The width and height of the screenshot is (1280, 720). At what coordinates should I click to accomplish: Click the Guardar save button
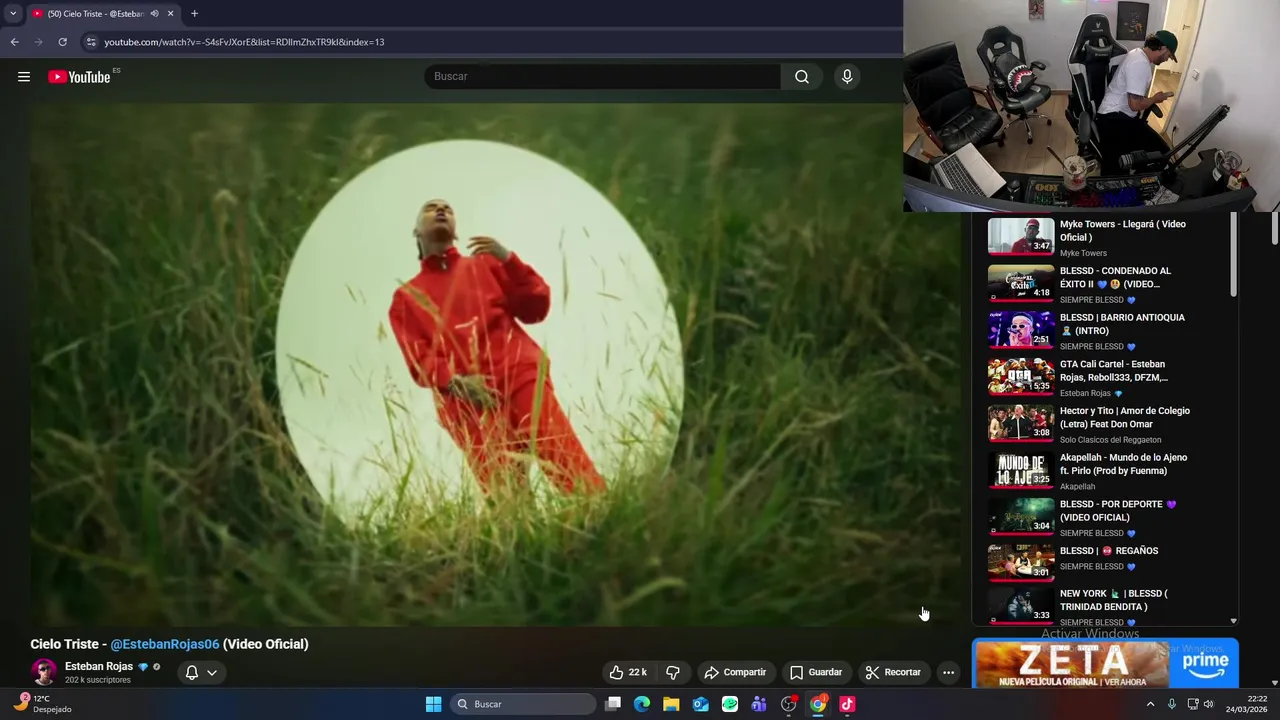coord(815,672)
